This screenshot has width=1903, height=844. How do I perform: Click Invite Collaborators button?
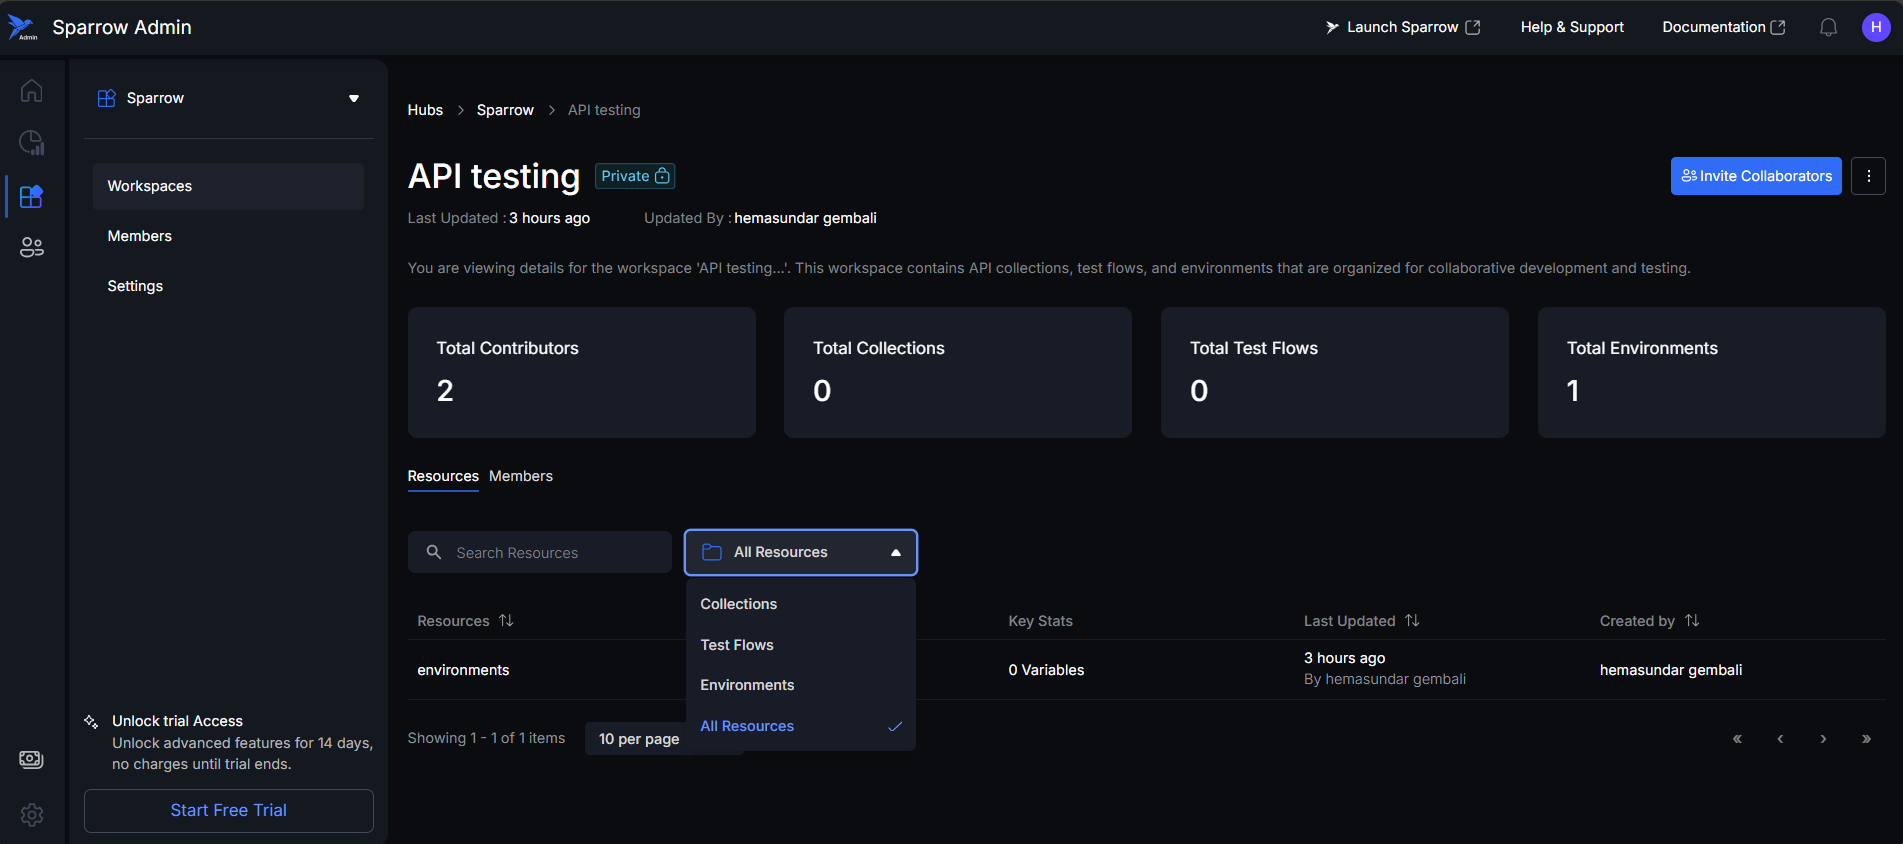1755,176
